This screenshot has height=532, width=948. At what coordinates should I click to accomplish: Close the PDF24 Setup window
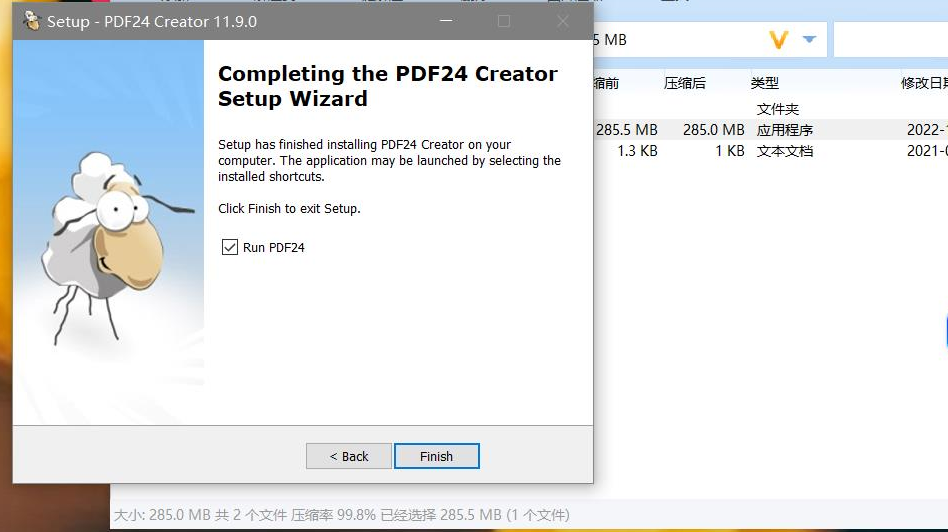(563, 21)
